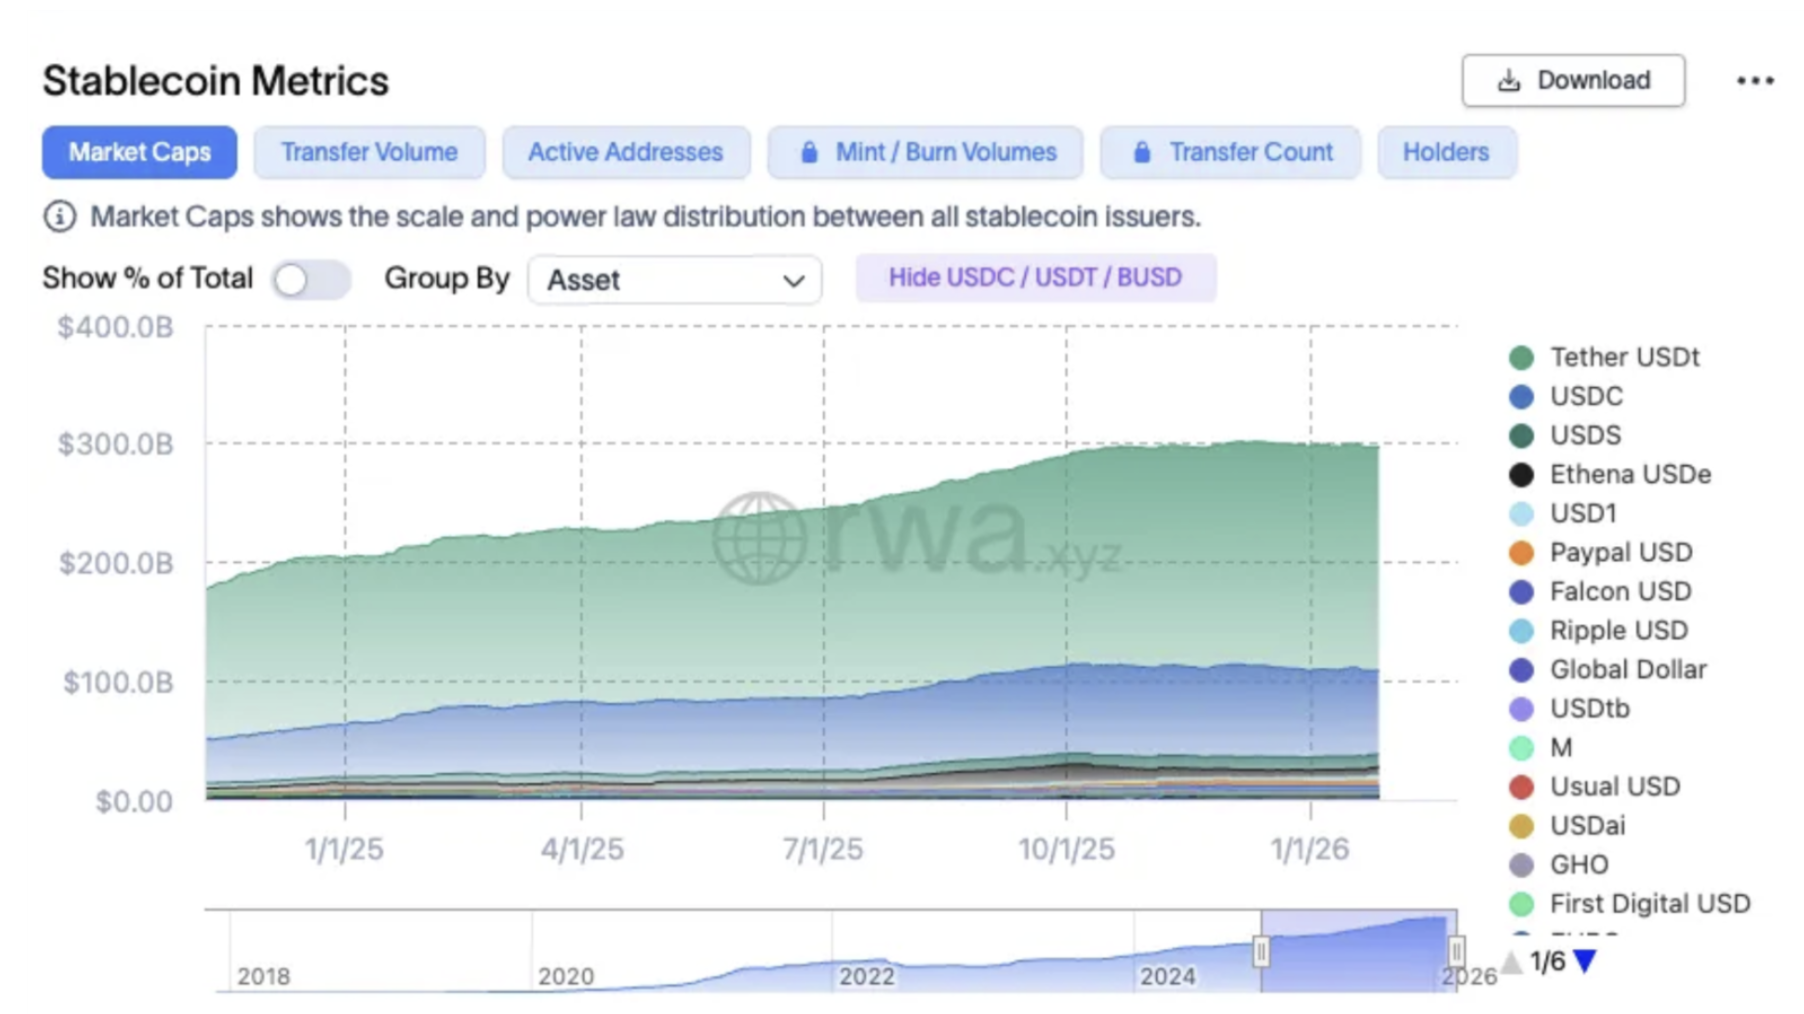Click the GHO legend label
The height and width of the screenshot is (1014, 1804).
point(1579,864)
